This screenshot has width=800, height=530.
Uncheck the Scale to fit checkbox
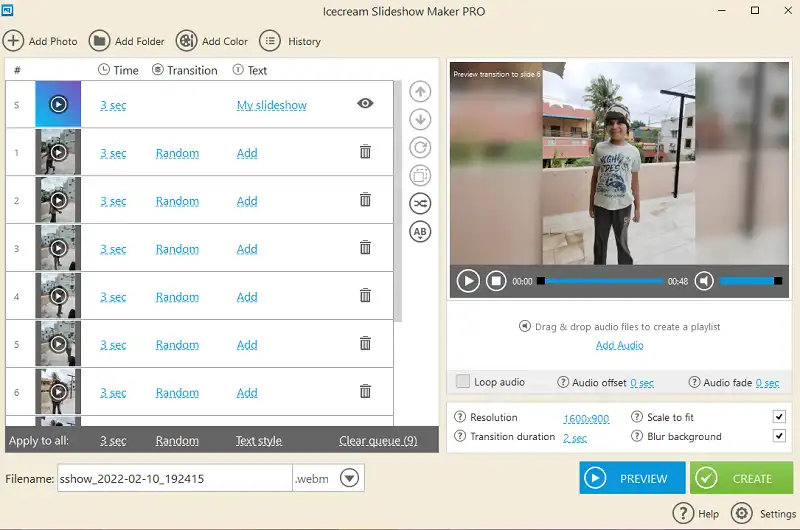(x=779, y=417)
